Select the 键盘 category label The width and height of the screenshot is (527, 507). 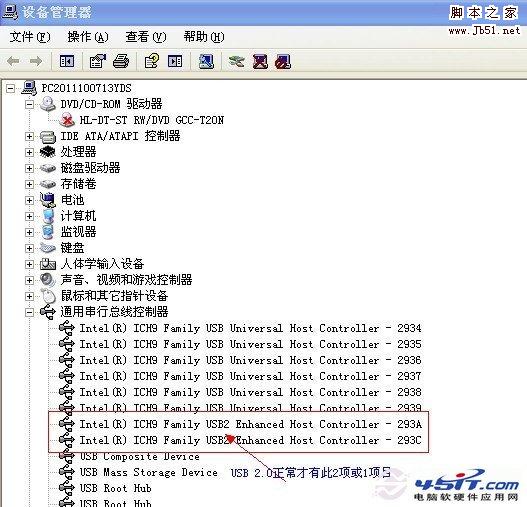[x=72, y=248]
